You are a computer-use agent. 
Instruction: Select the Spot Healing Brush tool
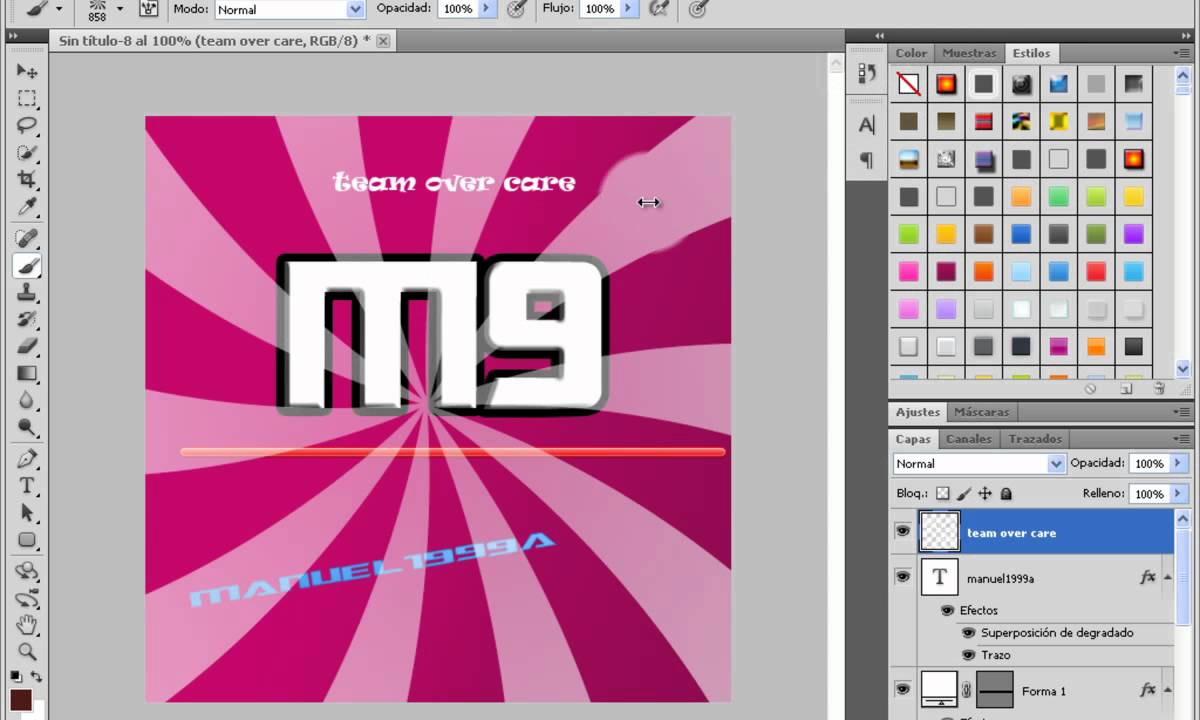click(27, 238)
